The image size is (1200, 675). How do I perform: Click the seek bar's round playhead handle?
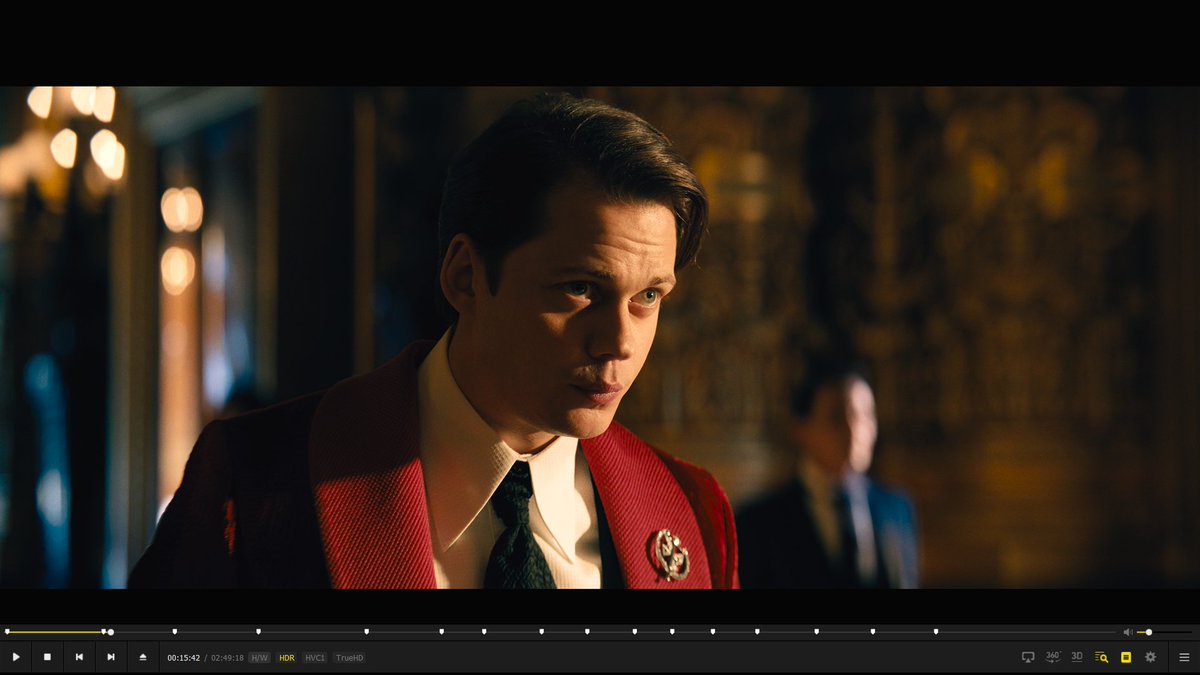[x=110, y=632]
